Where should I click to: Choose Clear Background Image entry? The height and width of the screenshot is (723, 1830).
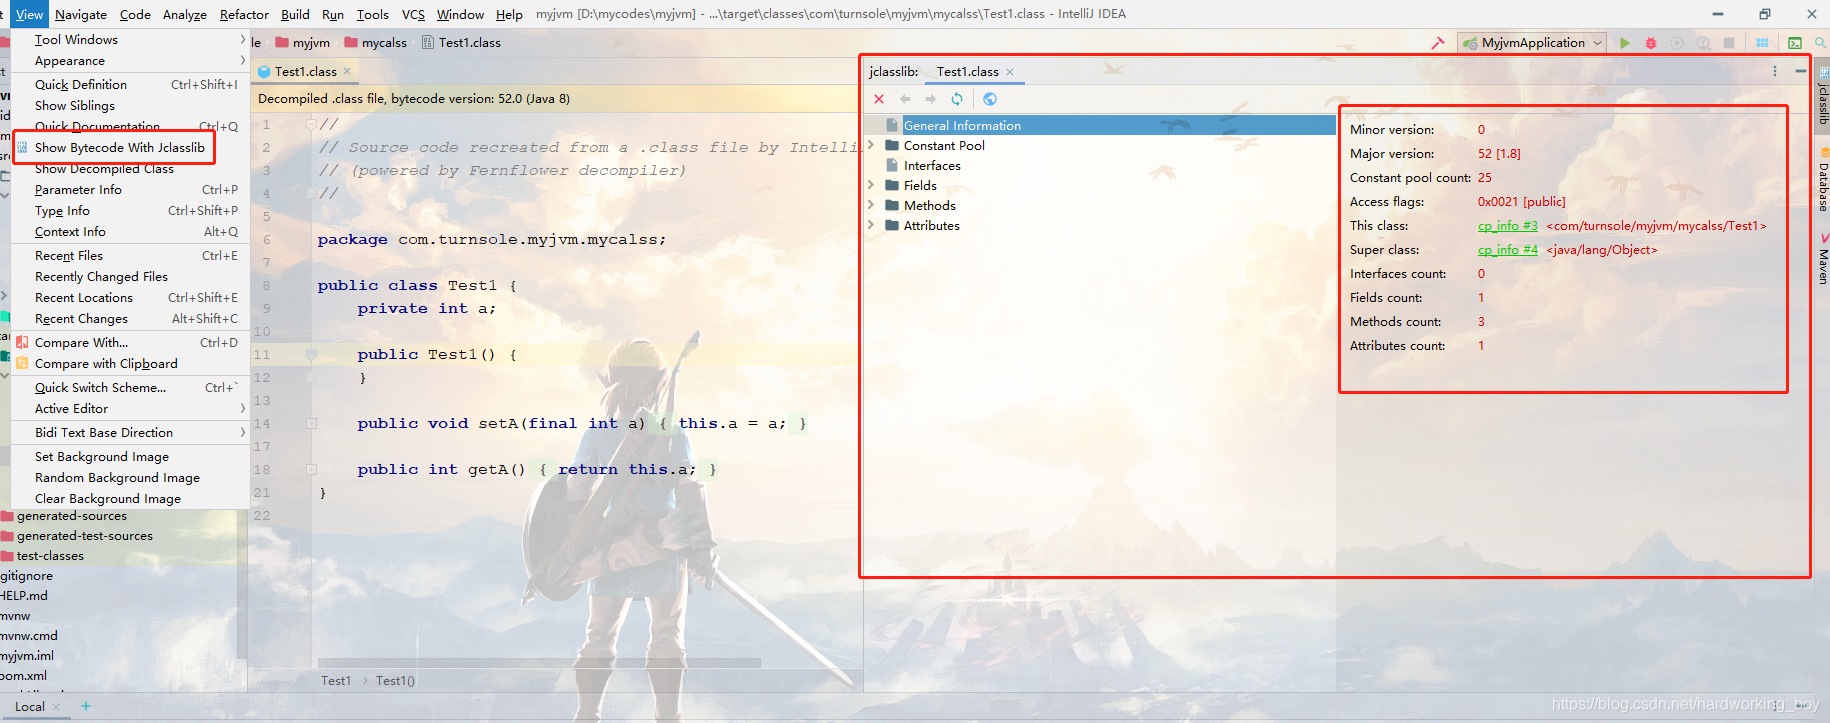(130, 499)
